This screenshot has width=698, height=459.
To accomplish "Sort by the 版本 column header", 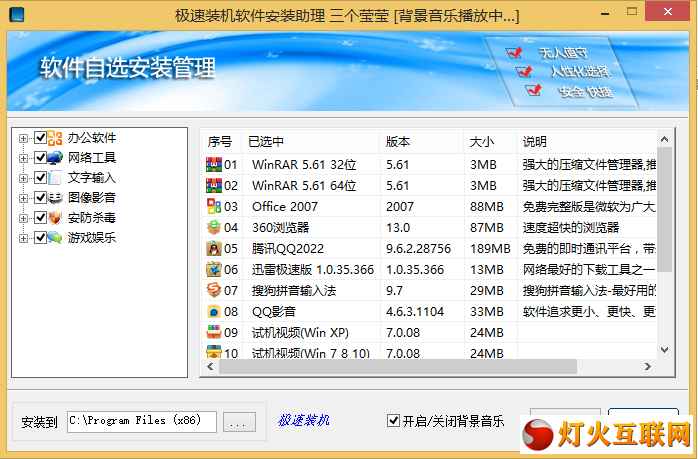I will coord(421,142).
